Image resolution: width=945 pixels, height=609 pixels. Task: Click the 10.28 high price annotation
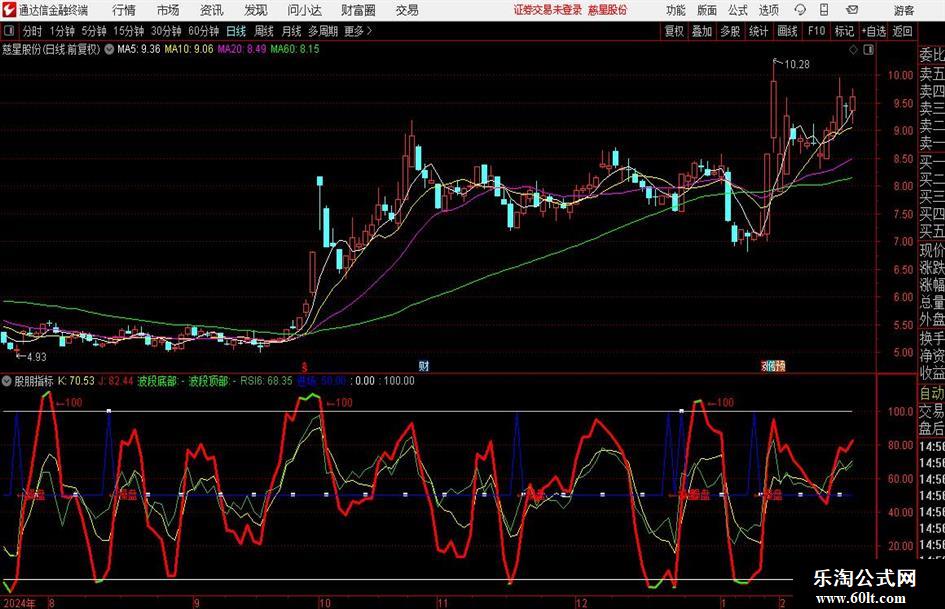click(x=797, y=64)
